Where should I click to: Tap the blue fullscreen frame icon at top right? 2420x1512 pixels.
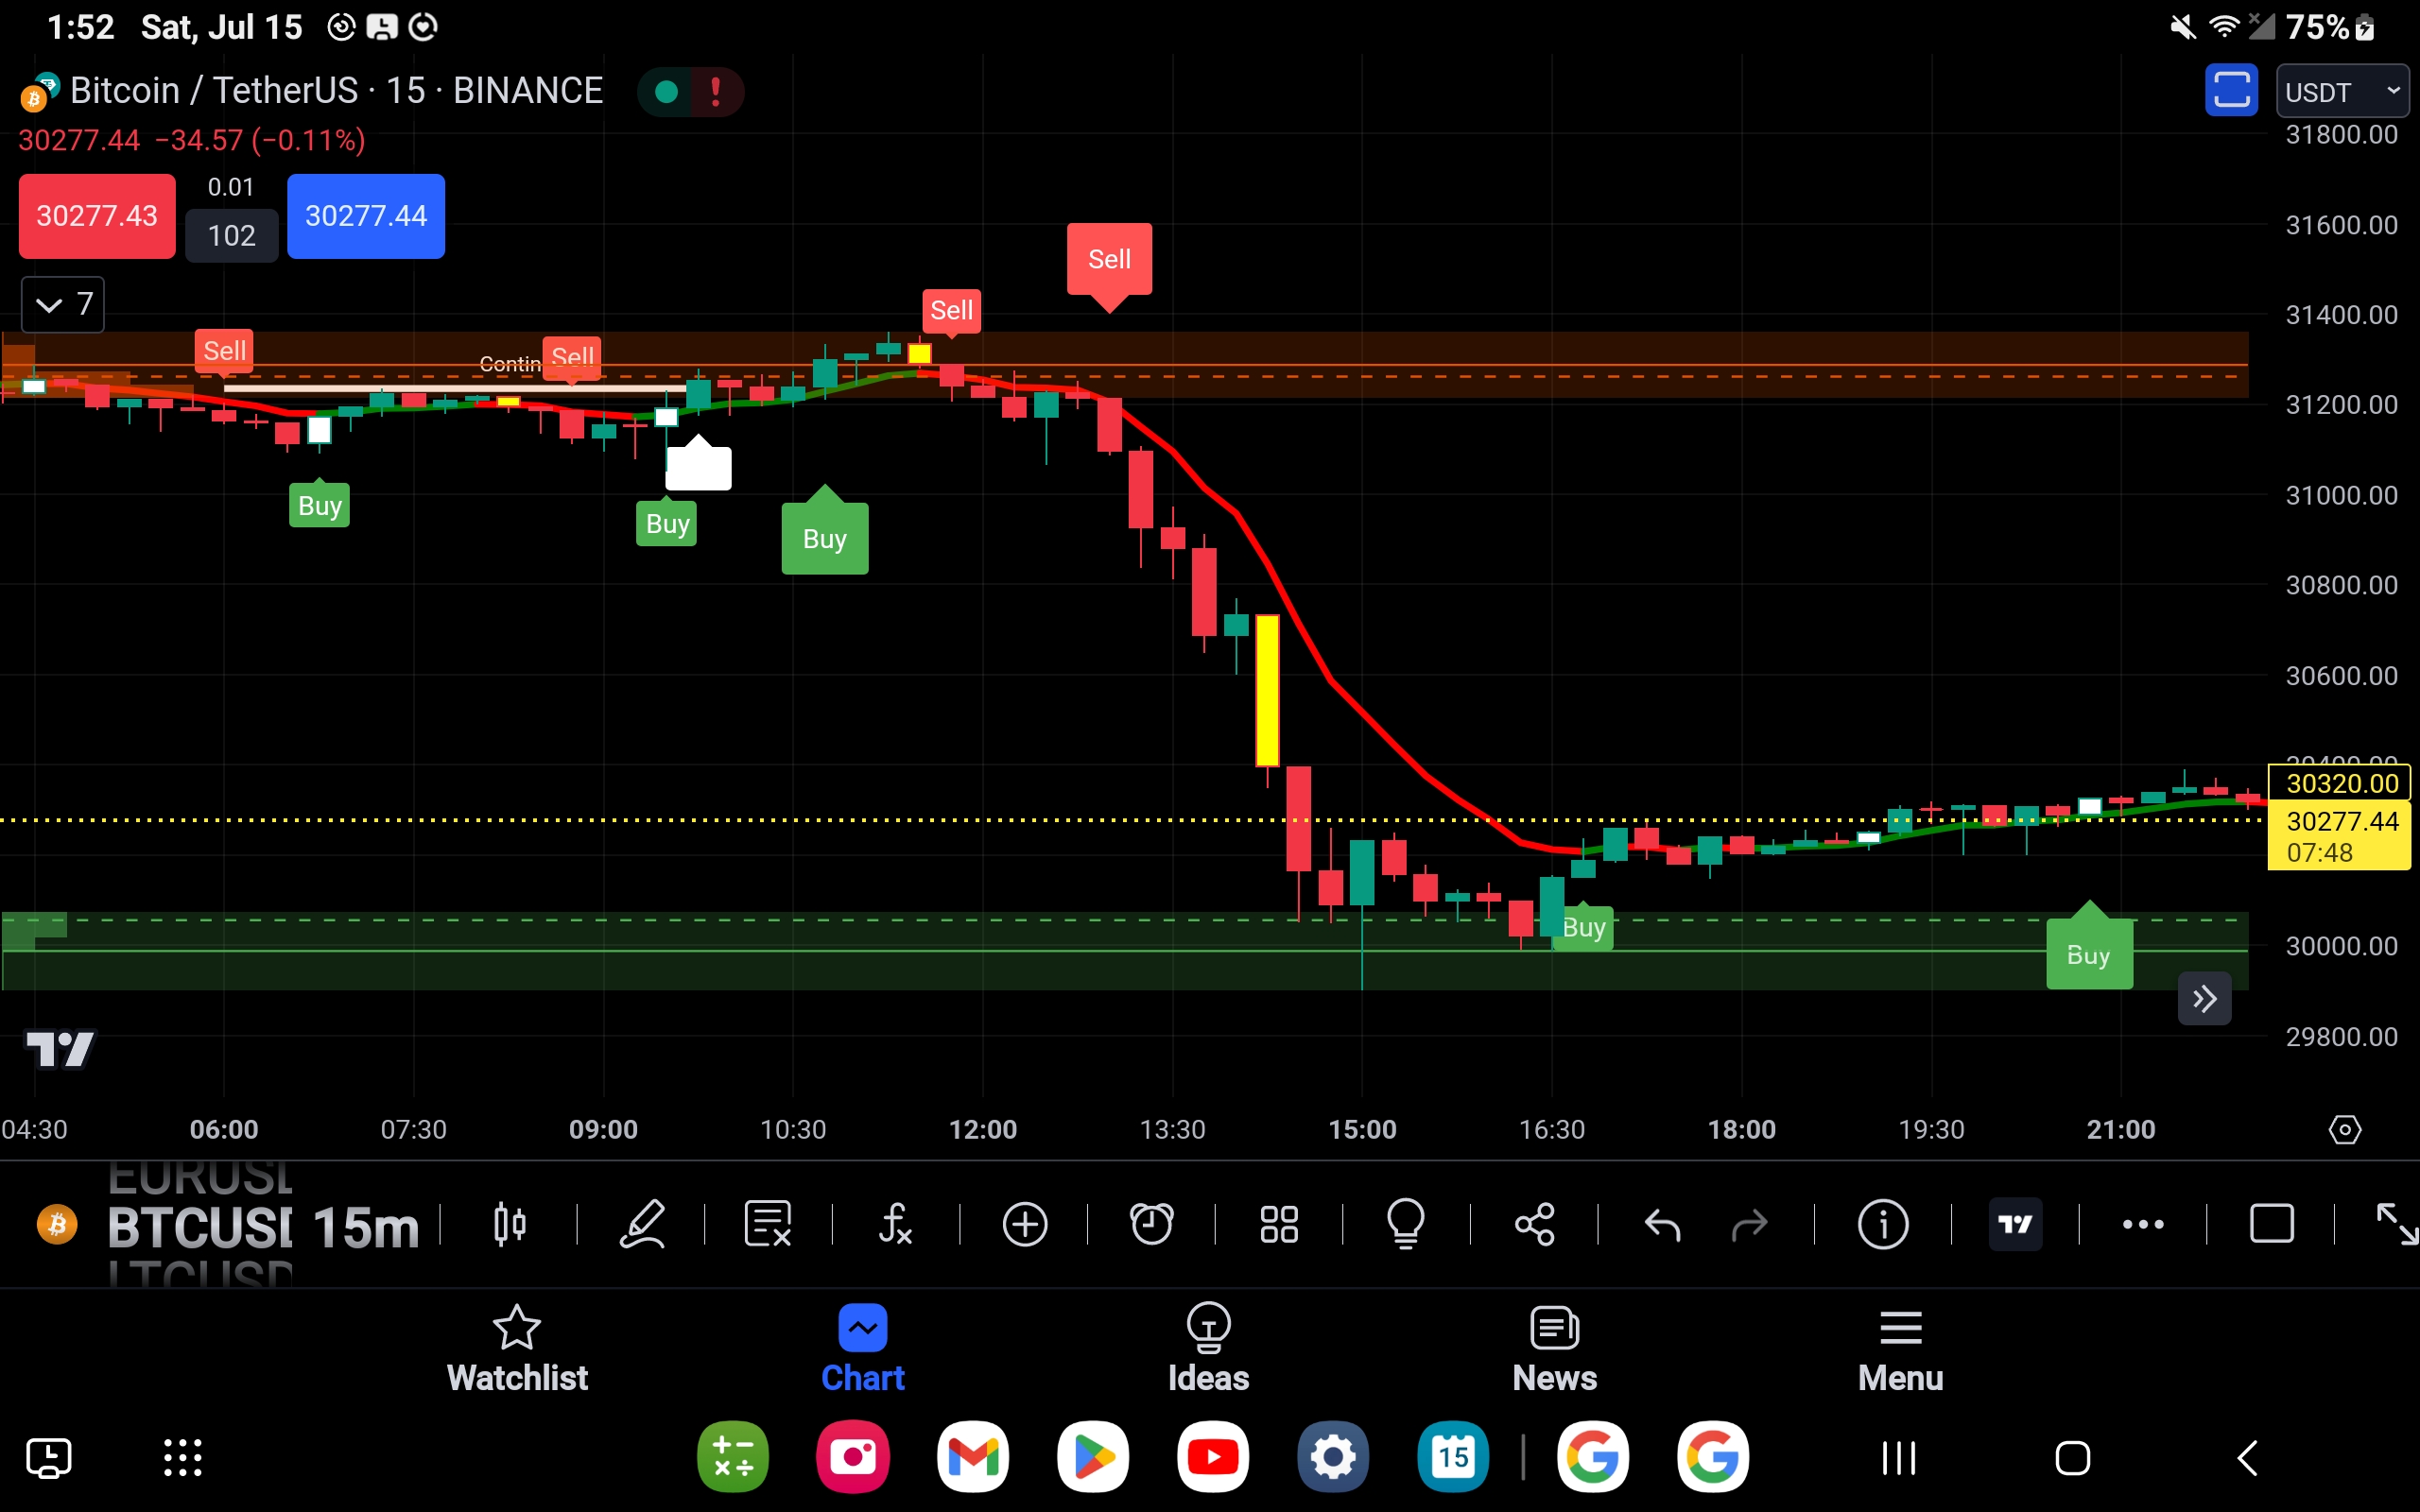coord(2231,91)
